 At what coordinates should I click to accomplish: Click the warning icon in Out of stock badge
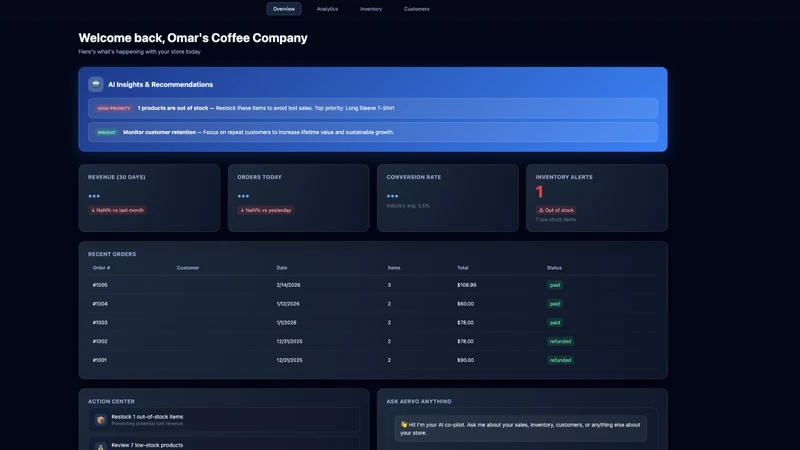click(541, 210)
